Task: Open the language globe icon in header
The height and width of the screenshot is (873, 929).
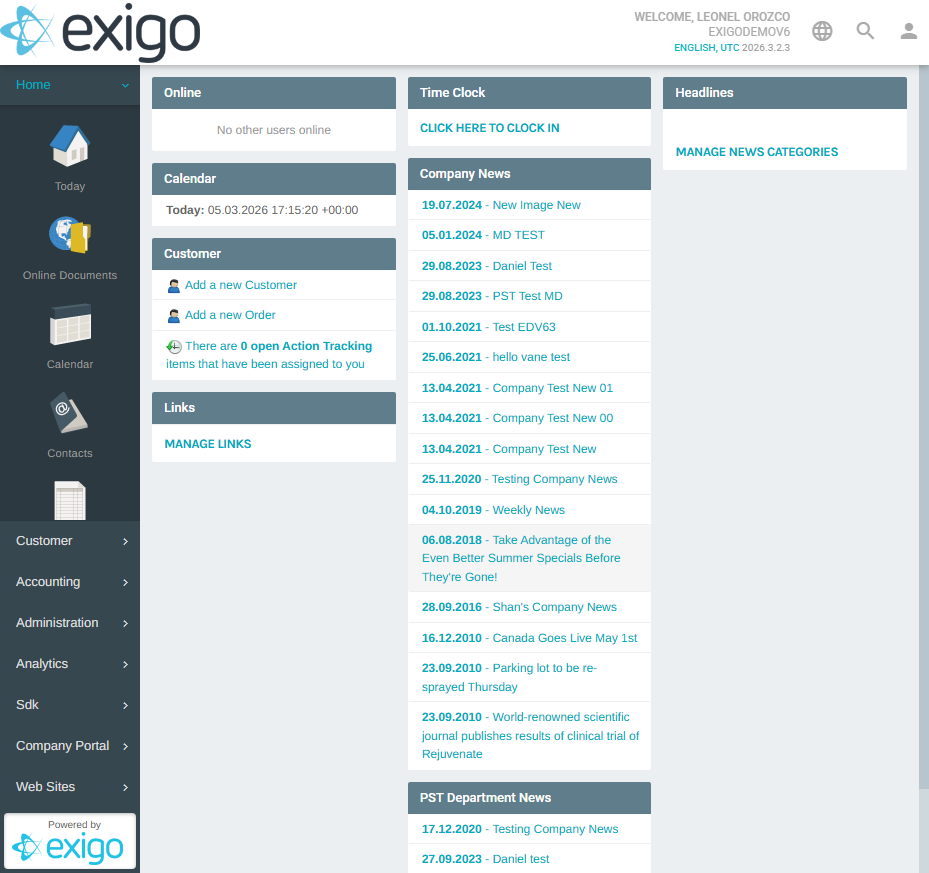Action: pos(821,31)
